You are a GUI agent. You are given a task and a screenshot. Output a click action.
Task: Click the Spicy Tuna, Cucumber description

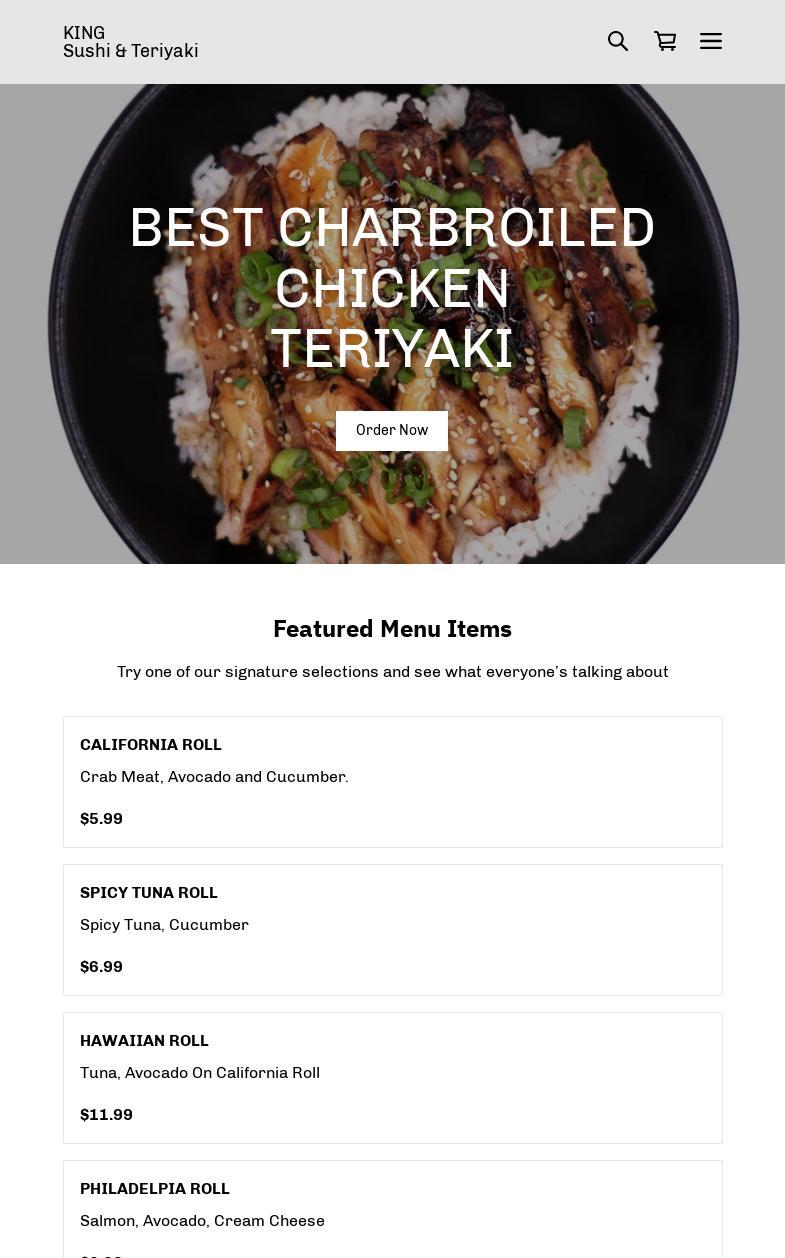point(164,925)
